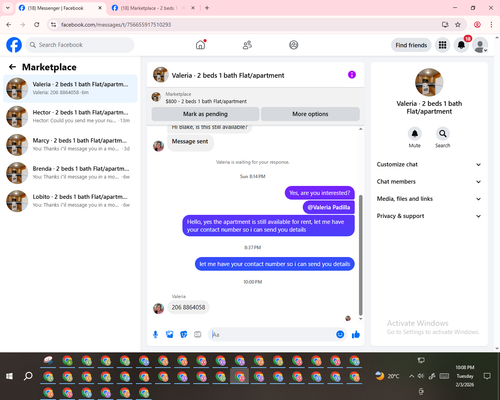
Task: Choose a GIF from the GIF icon
Action: tap(198, 334)
